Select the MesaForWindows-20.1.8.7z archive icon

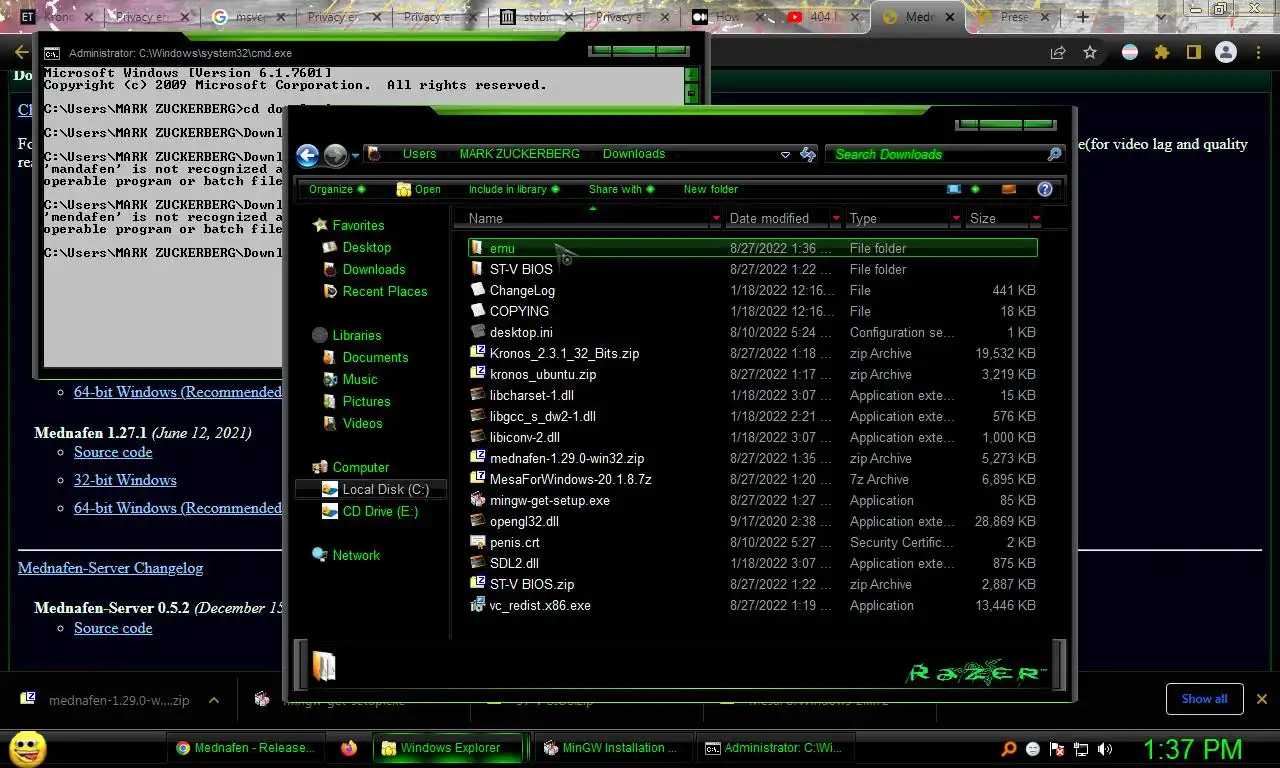click(478, 479)
